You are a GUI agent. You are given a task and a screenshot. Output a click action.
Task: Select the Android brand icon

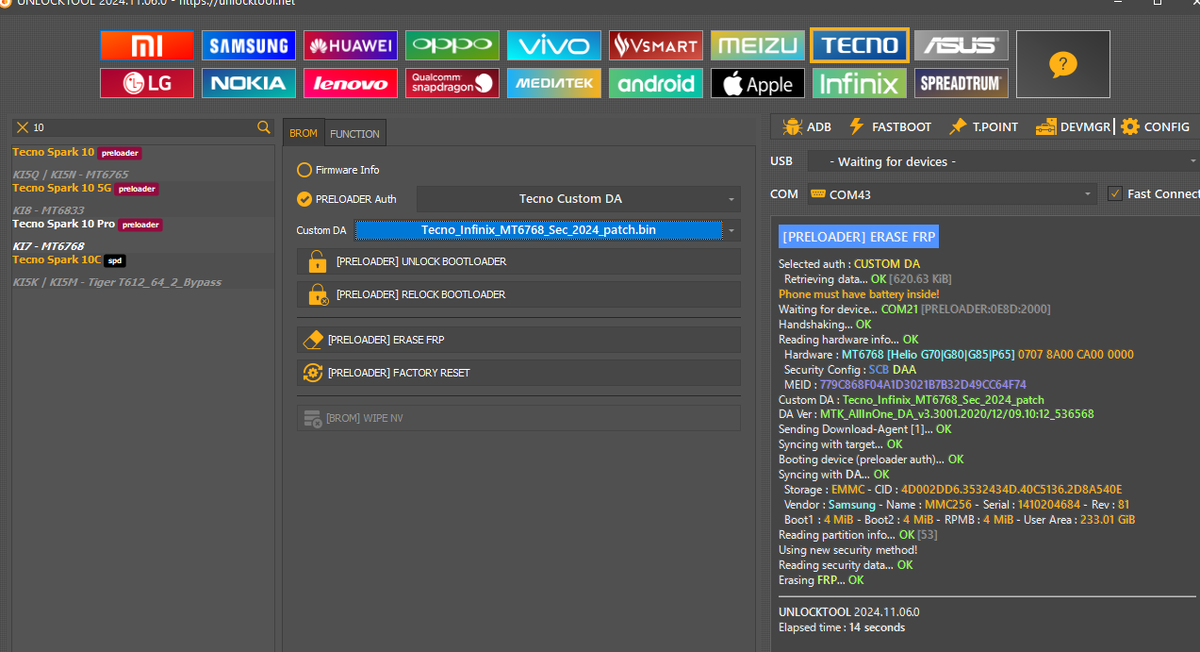[656, 83]
